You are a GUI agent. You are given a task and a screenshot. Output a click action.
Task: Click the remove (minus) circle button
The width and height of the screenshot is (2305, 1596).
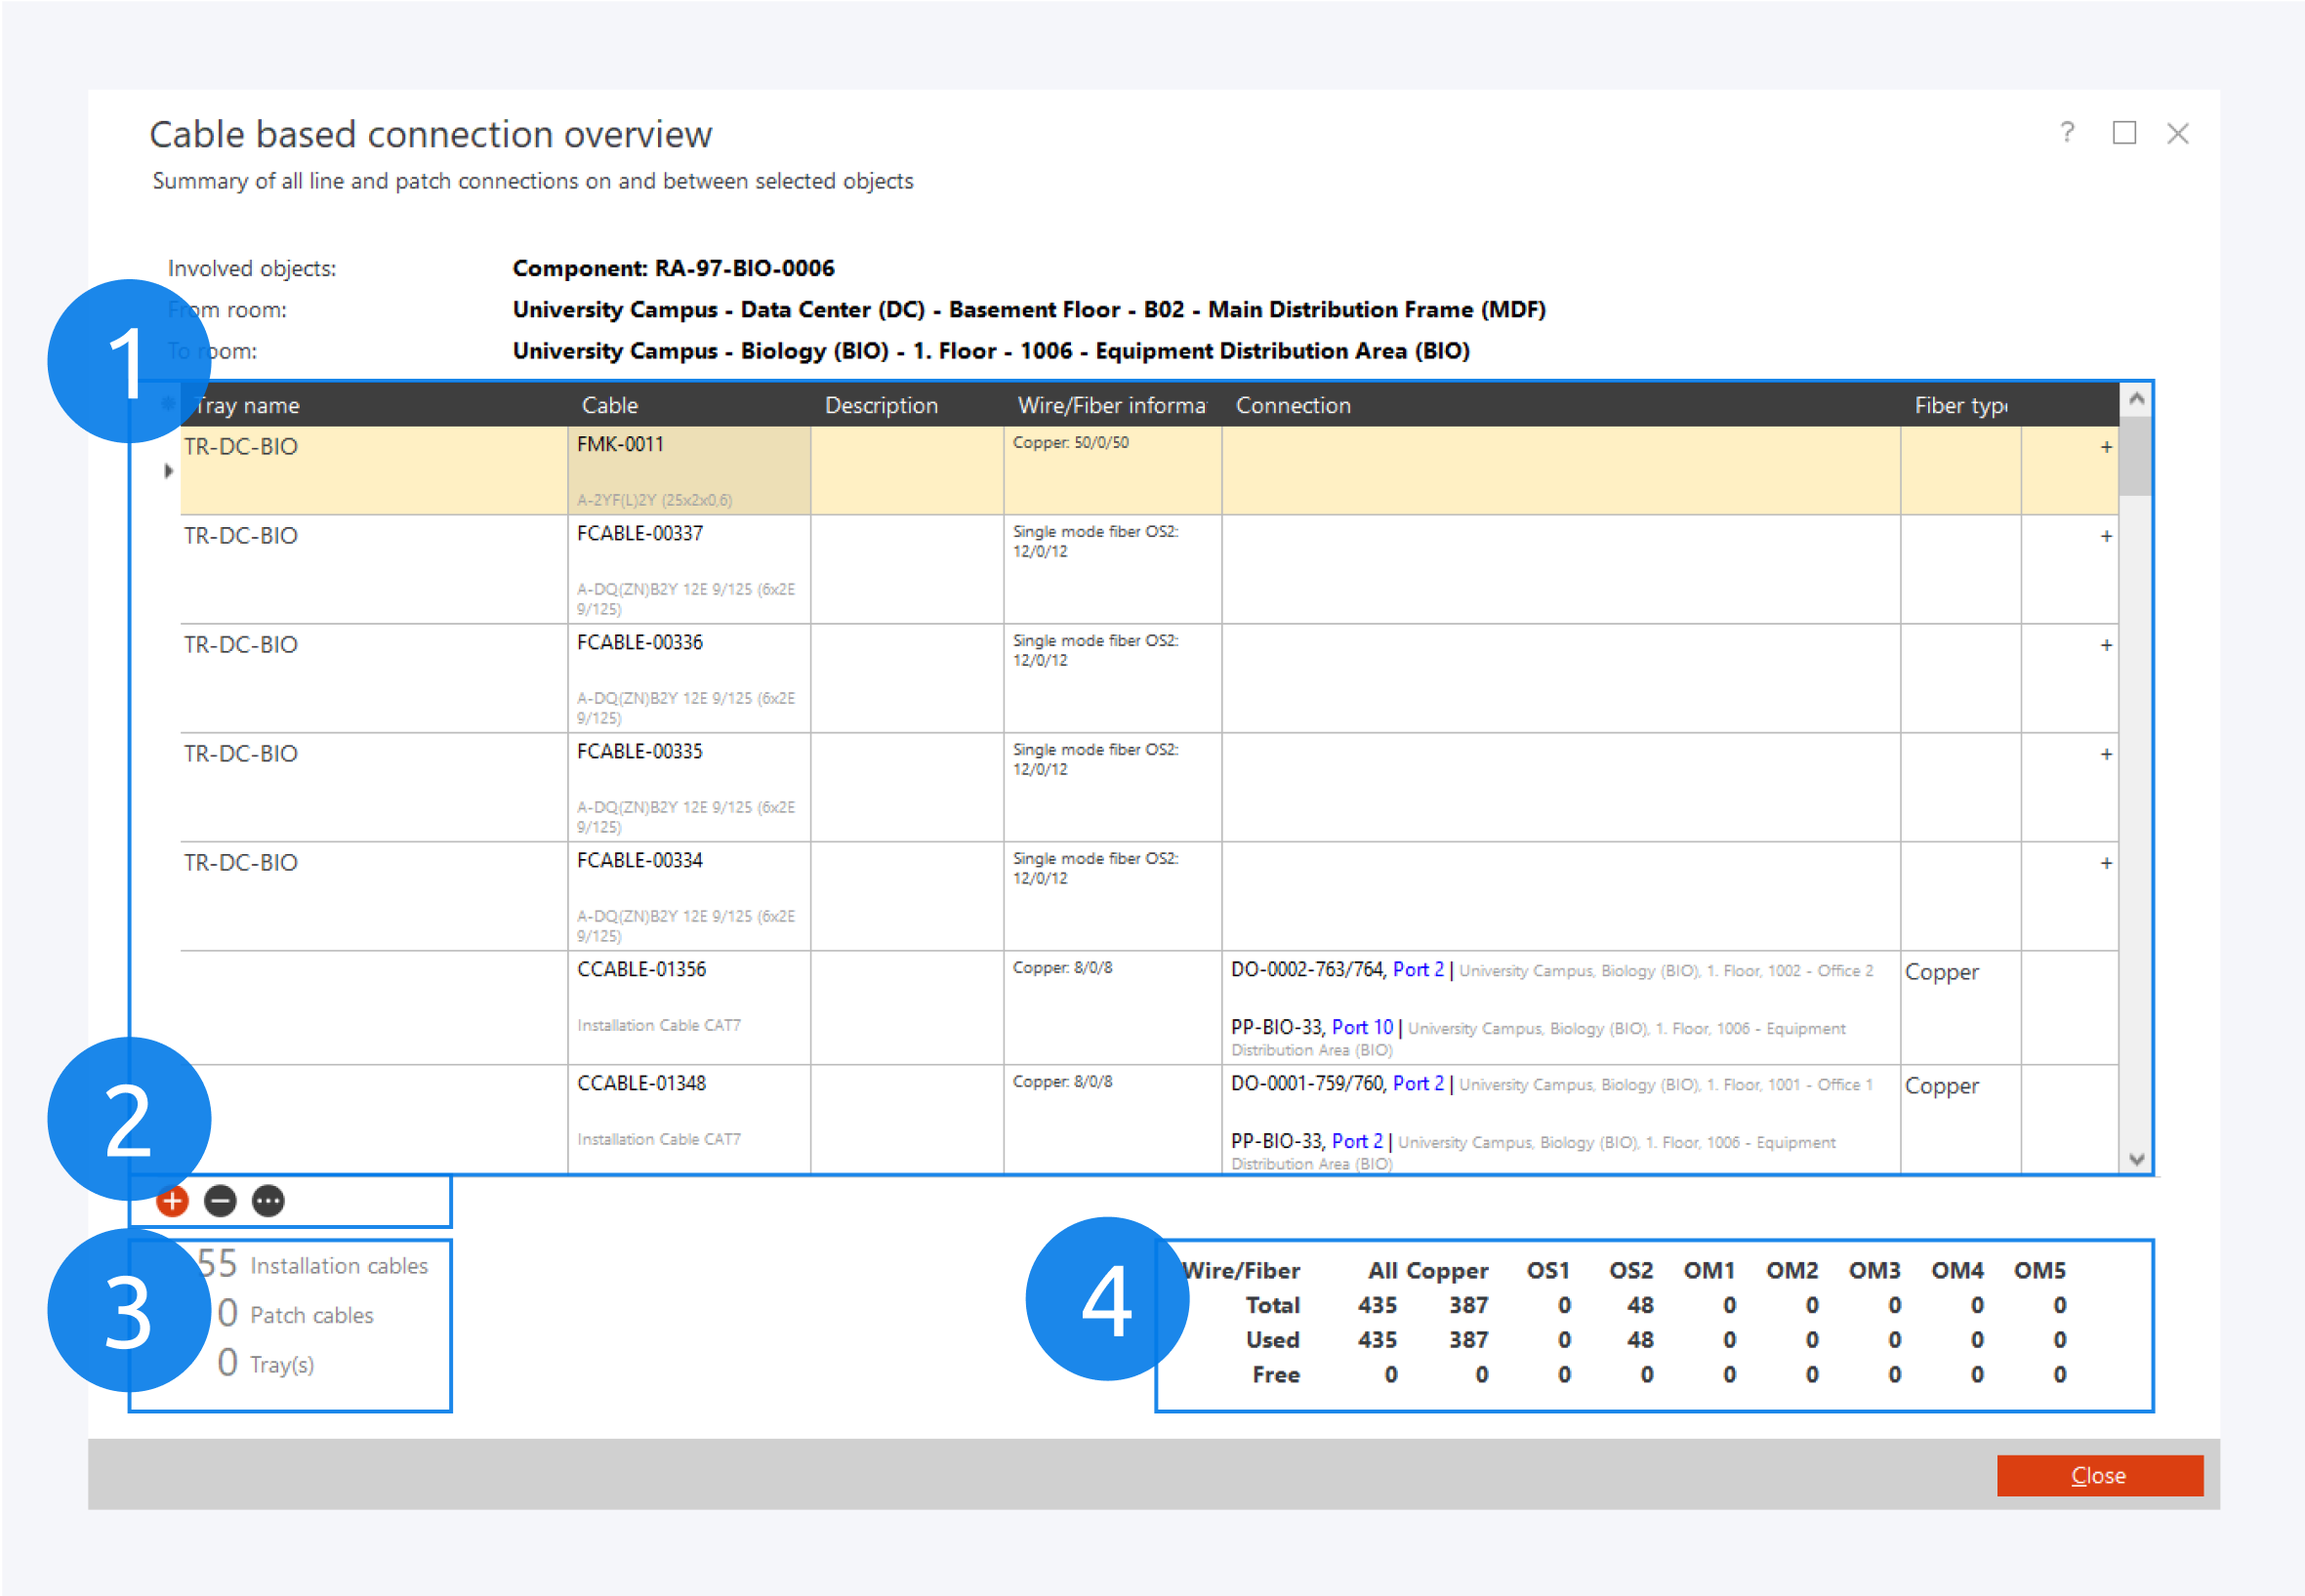220,1200
